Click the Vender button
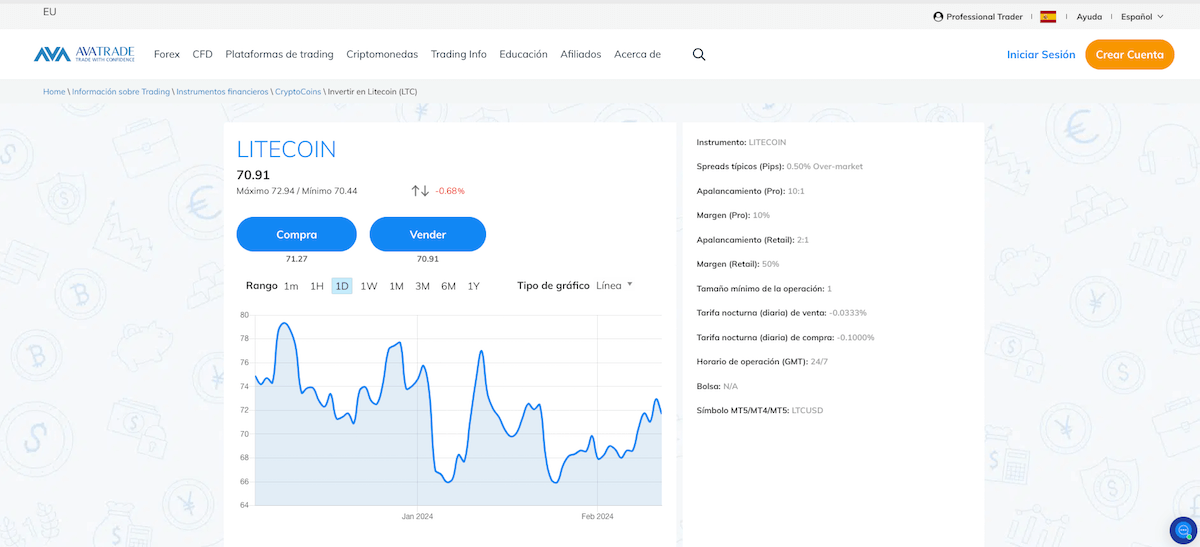 click(428, 234)
